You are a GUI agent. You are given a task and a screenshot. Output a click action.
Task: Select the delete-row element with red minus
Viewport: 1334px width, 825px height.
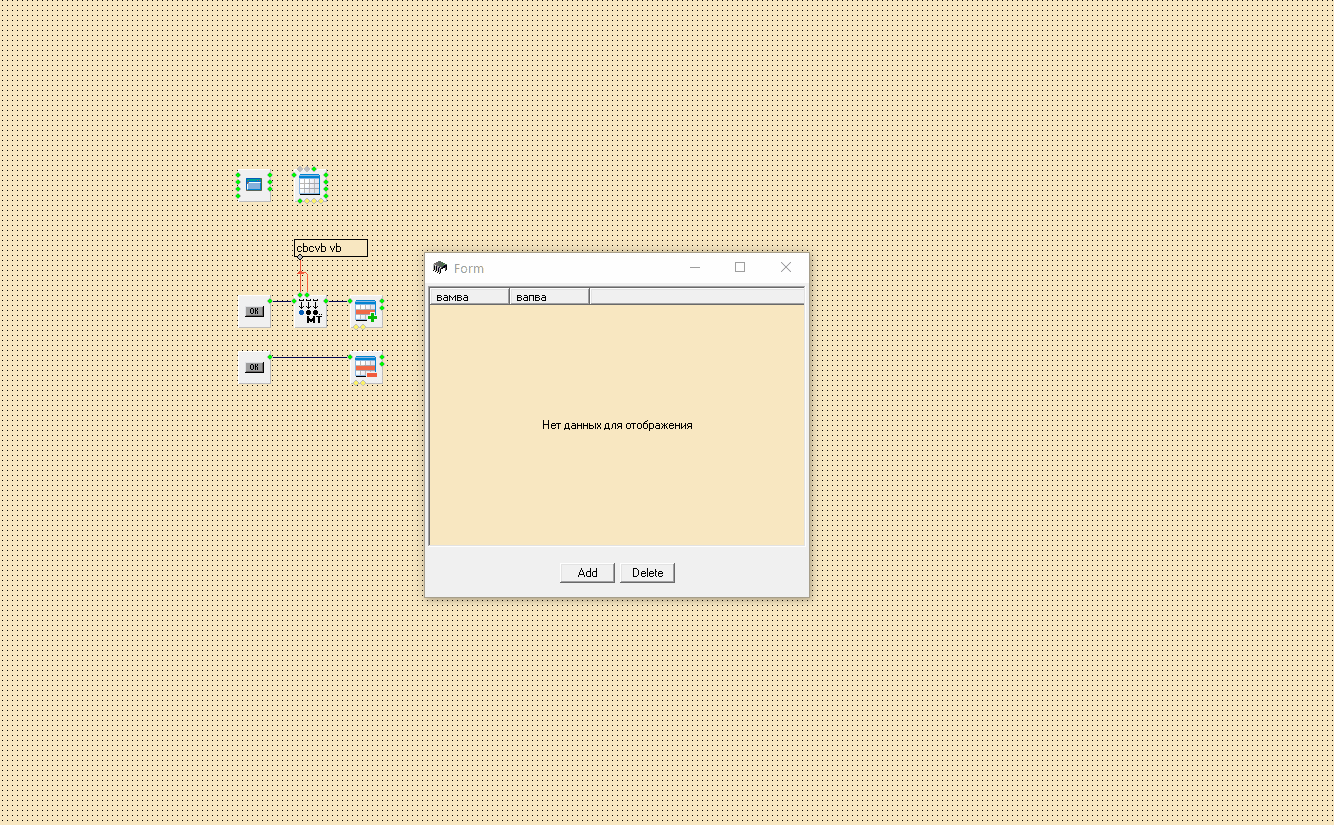[x=366, y=368]
